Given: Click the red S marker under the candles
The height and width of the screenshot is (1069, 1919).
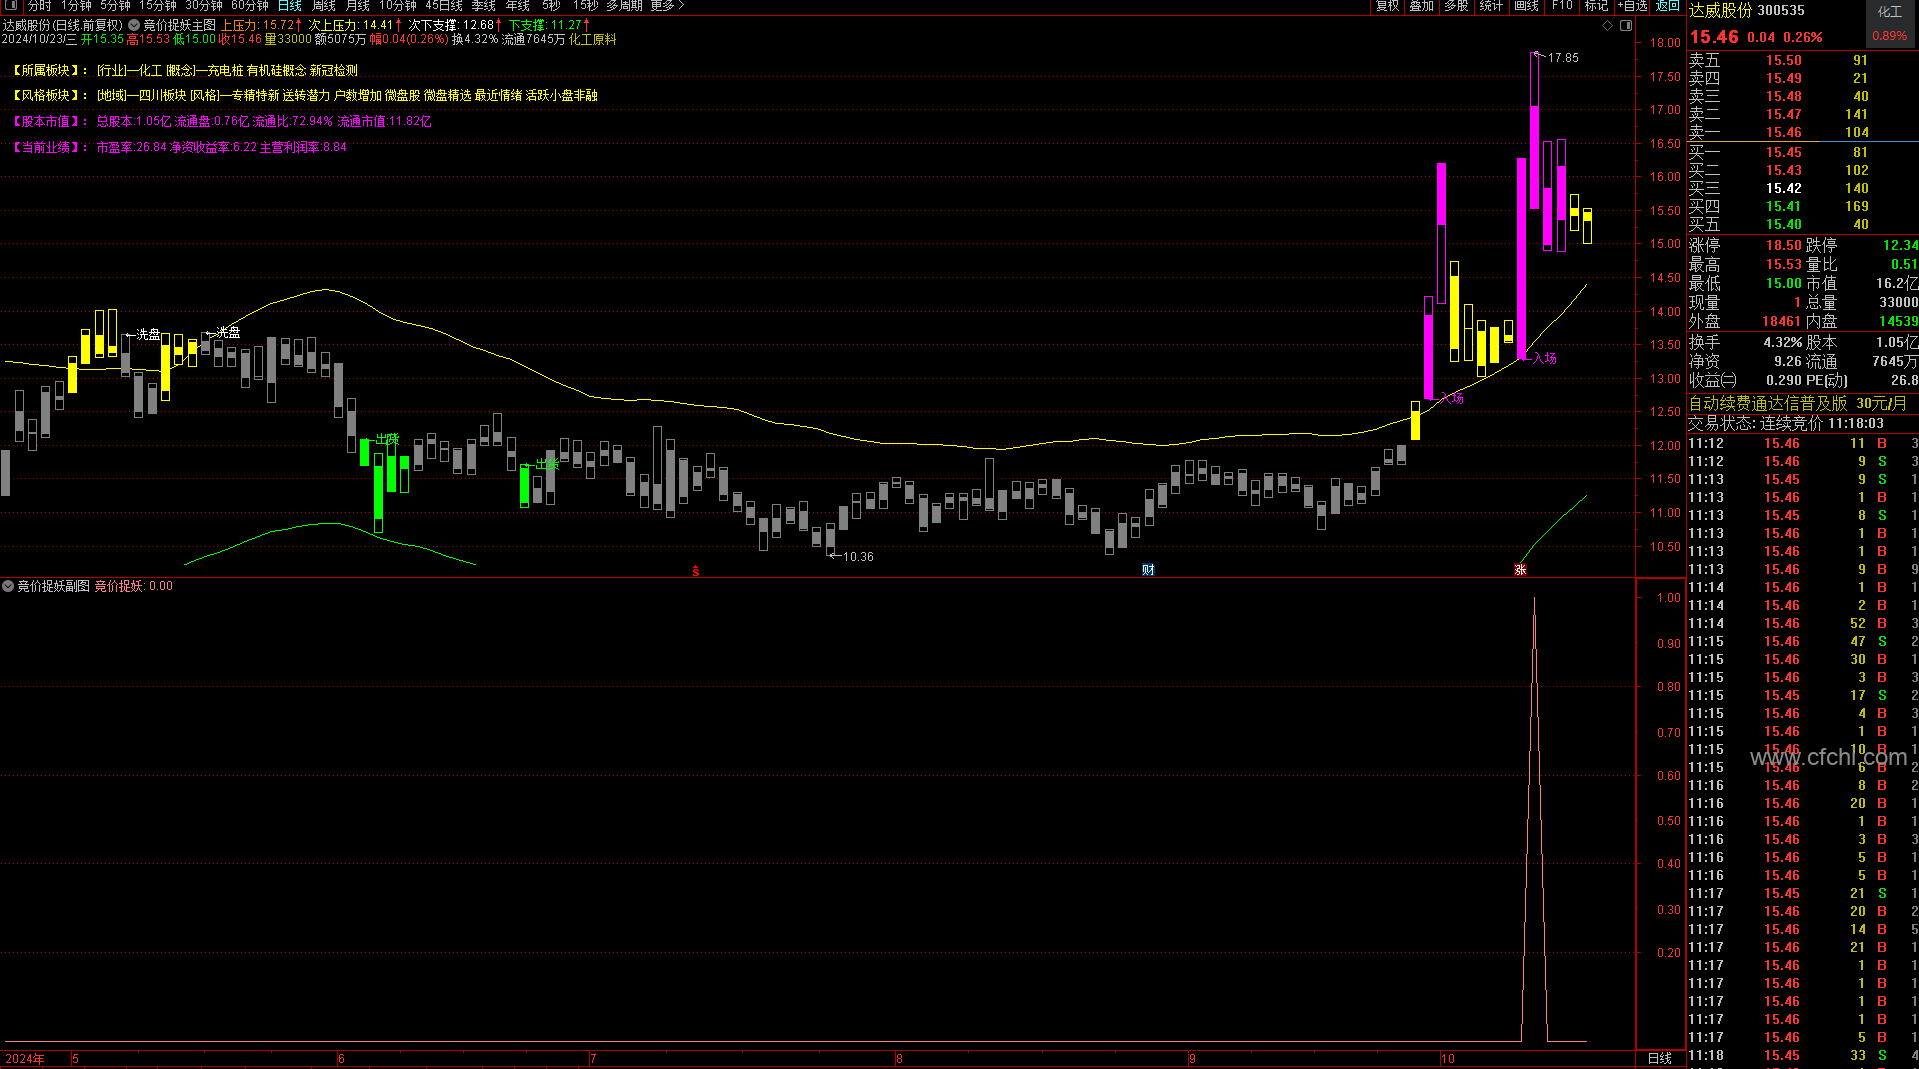Looking at the screenshot, I should coord(696,571).
